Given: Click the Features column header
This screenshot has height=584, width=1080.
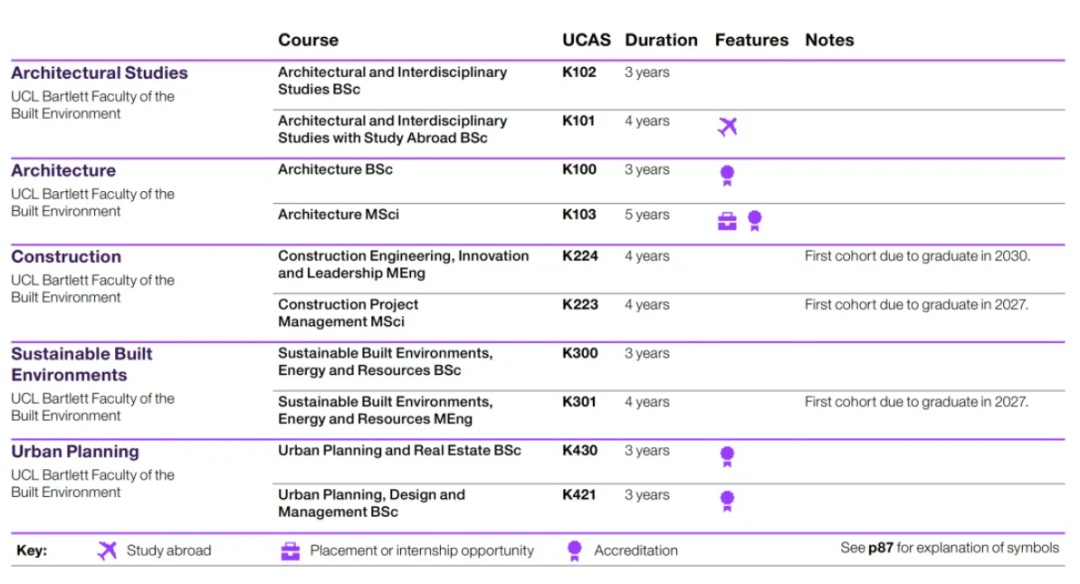Looking at the screenshot, I should [751, 40].
